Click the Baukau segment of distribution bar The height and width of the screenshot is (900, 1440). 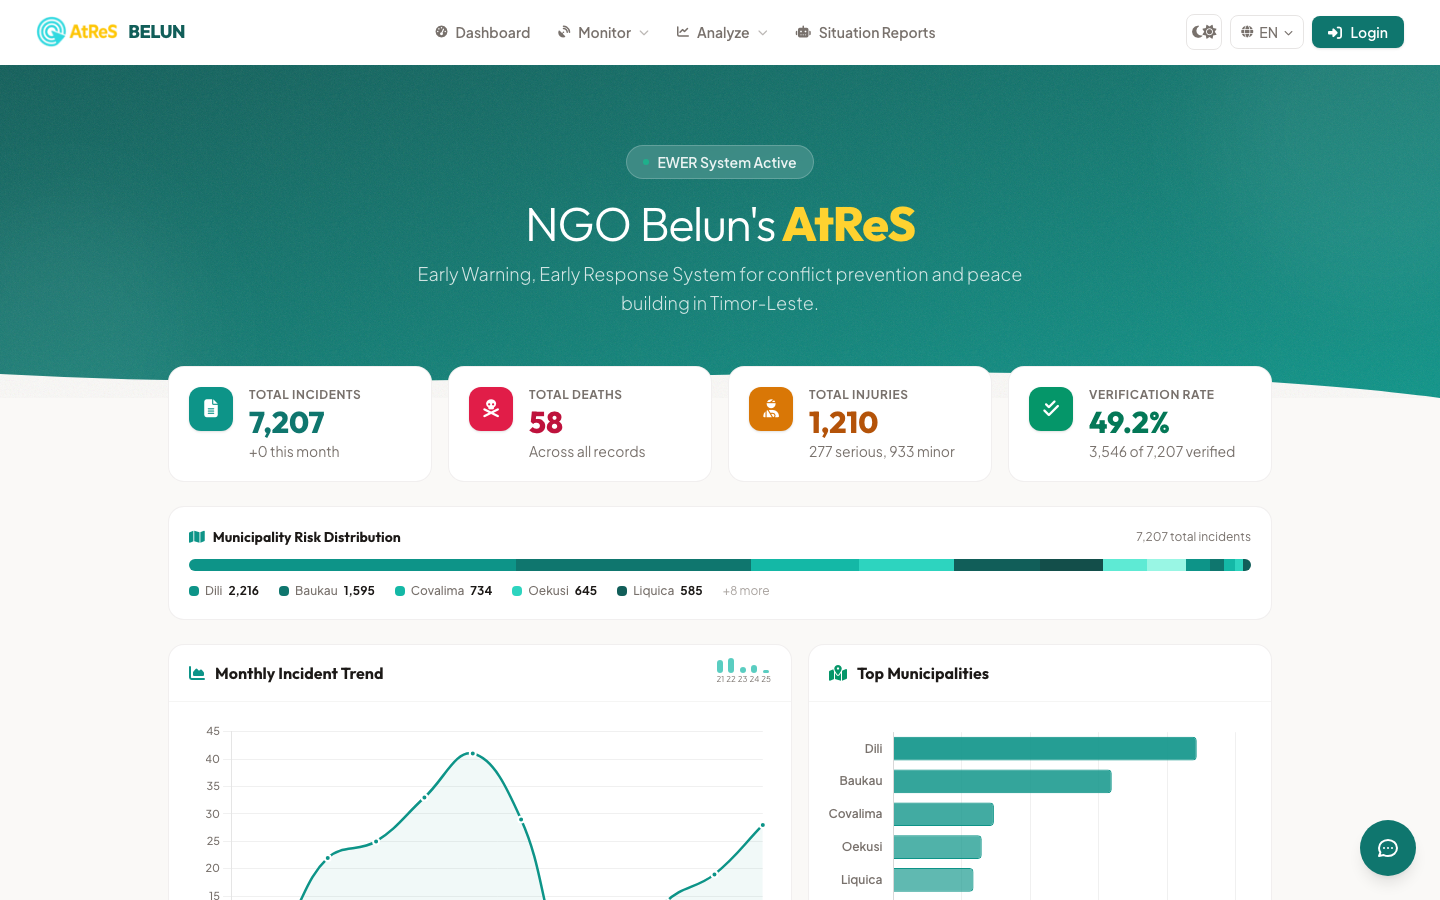tap(633, 565)
